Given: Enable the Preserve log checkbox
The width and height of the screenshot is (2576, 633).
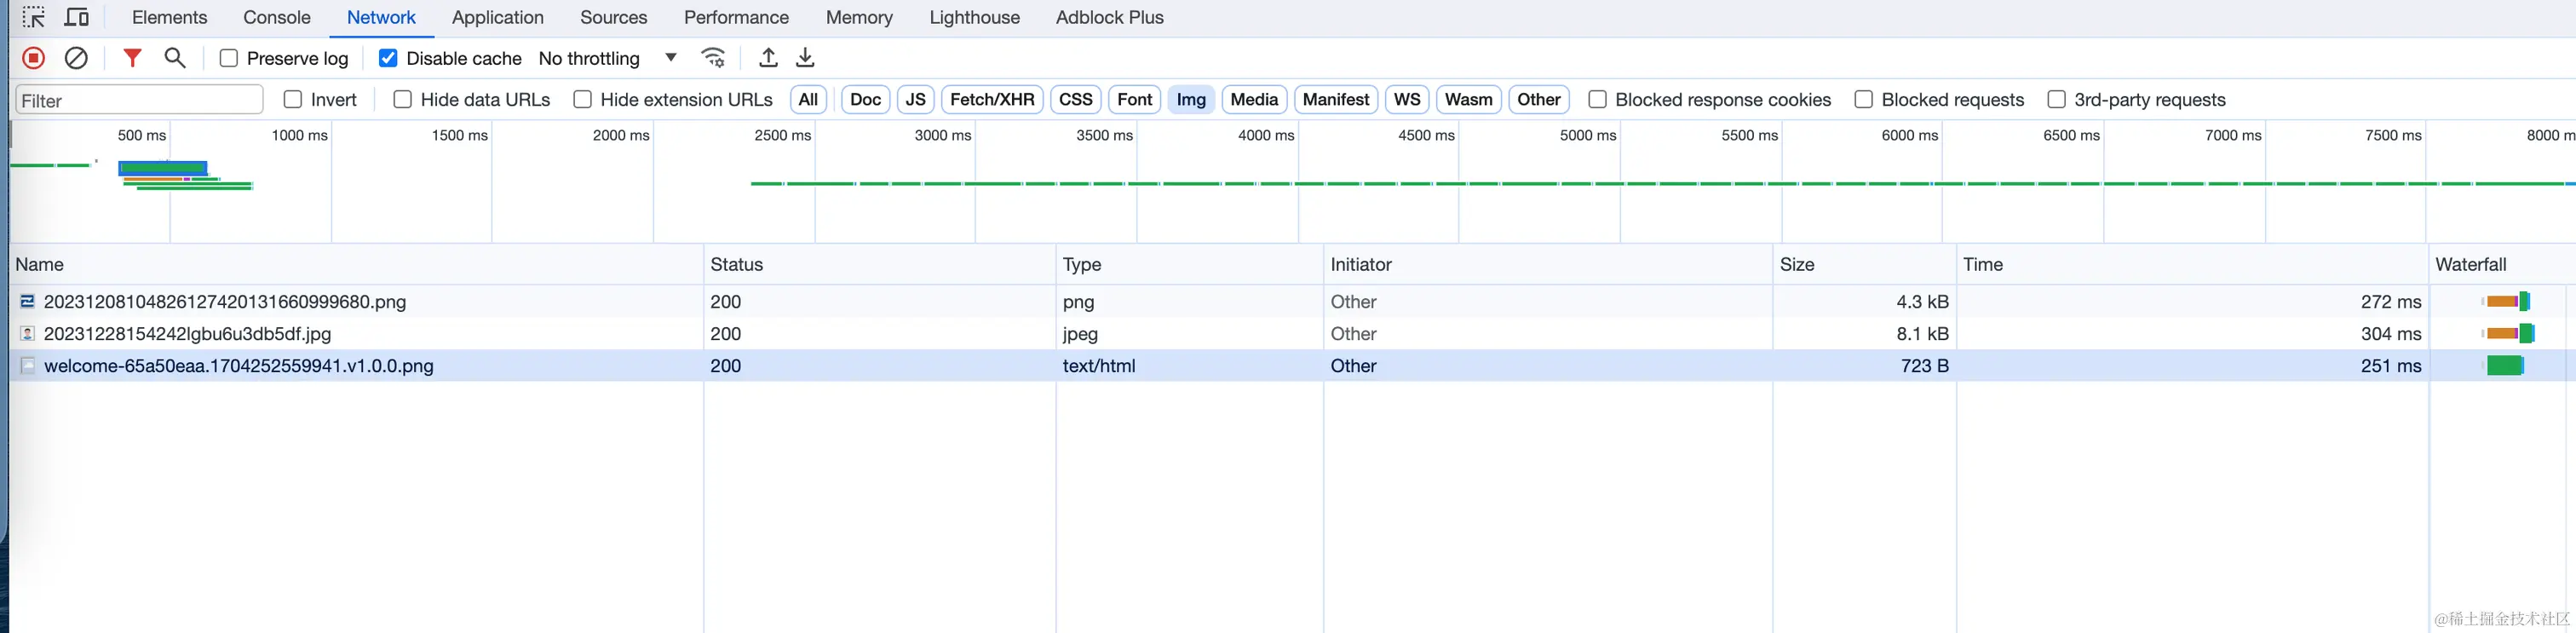Looking at the screenshot, I should 229,58.
